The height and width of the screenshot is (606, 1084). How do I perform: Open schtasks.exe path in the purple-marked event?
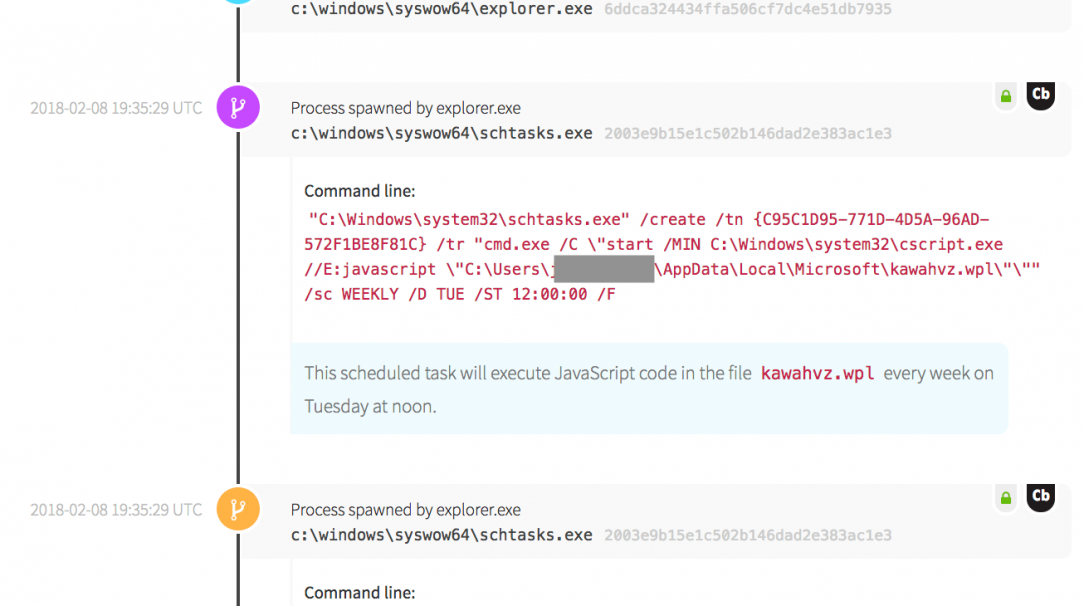tap(441, 133)
